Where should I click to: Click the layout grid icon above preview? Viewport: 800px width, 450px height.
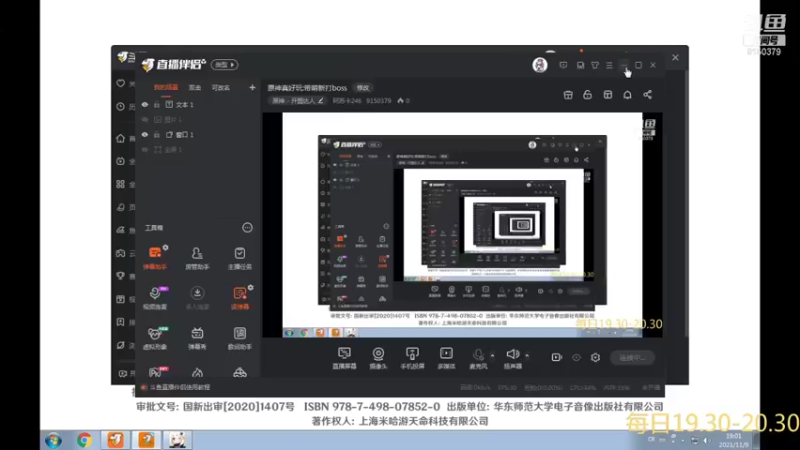click(x=608, y=95)
